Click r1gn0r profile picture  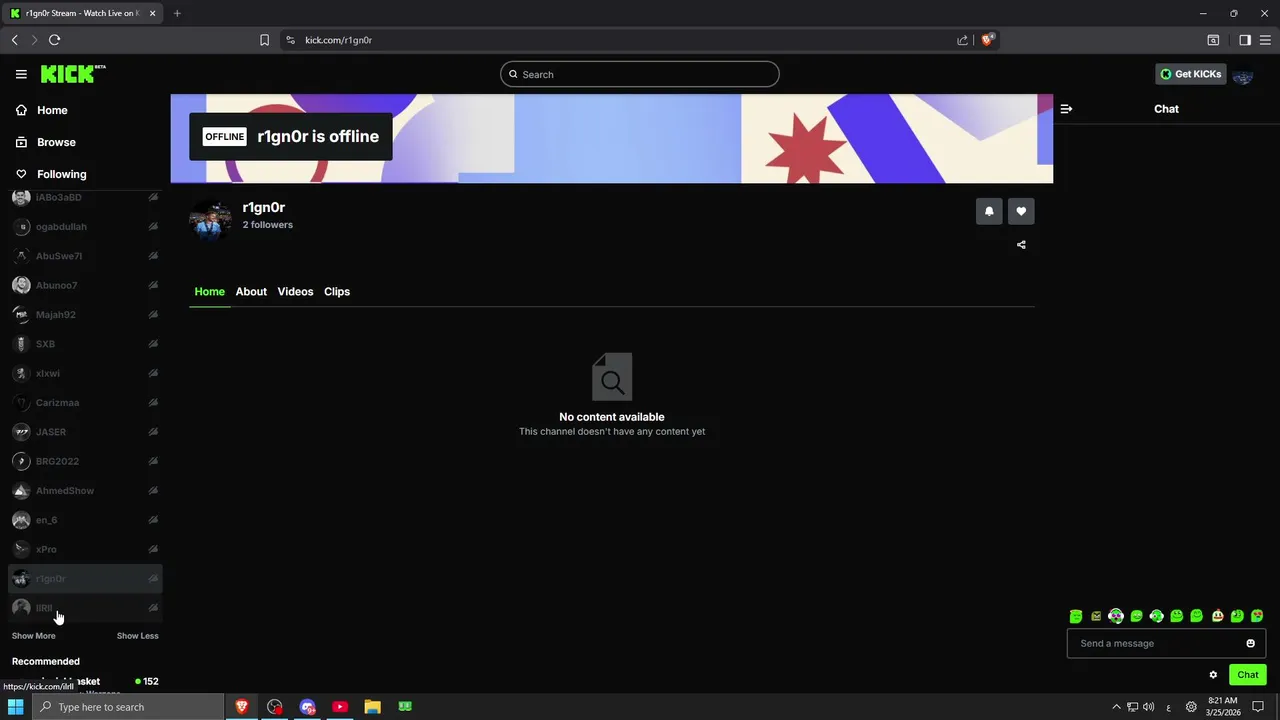coord(210,220)
